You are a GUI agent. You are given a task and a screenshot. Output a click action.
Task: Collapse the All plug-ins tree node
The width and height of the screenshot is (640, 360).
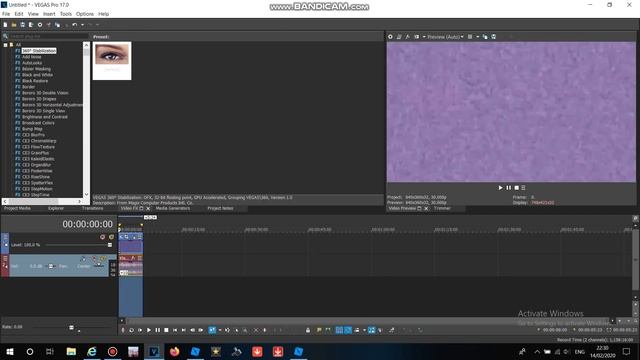coord(5,45)
